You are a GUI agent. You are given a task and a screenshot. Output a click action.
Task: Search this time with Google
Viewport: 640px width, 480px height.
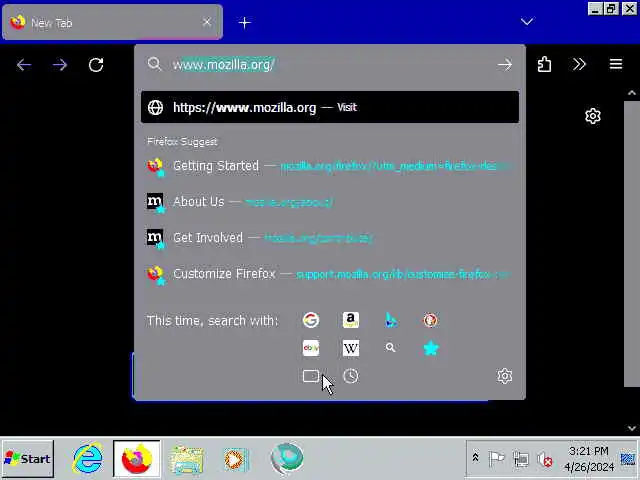pos(311,320)
